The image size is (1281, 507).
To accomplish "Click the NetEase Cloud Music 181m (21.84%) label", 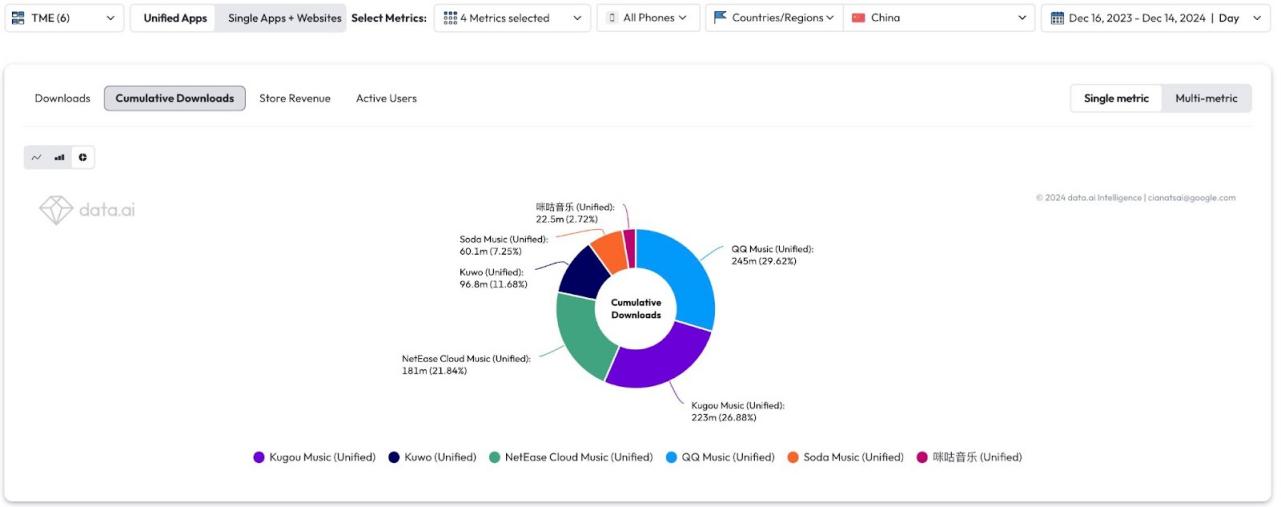I will pos(466,364).
